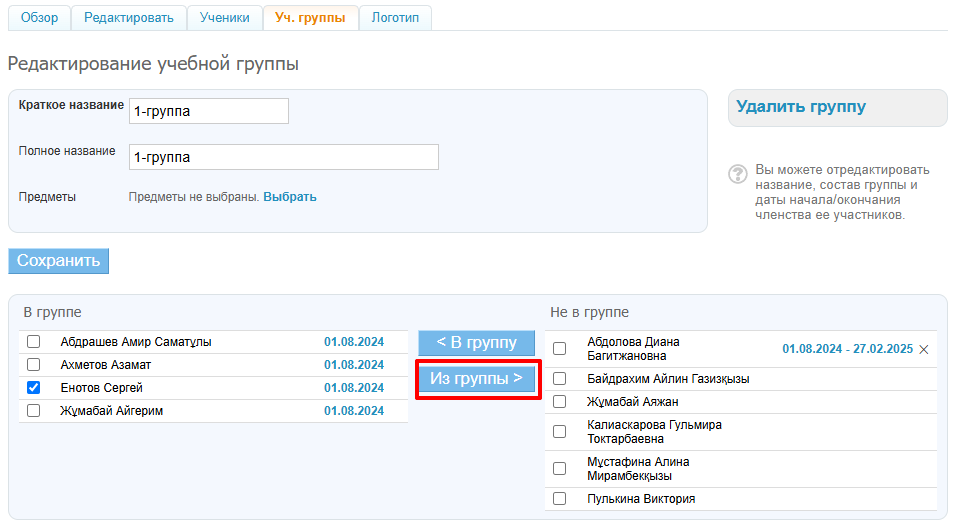Check the box for Пулькина Виктория
The width and height of the screenshot is (958, 521).
point(560,499)
